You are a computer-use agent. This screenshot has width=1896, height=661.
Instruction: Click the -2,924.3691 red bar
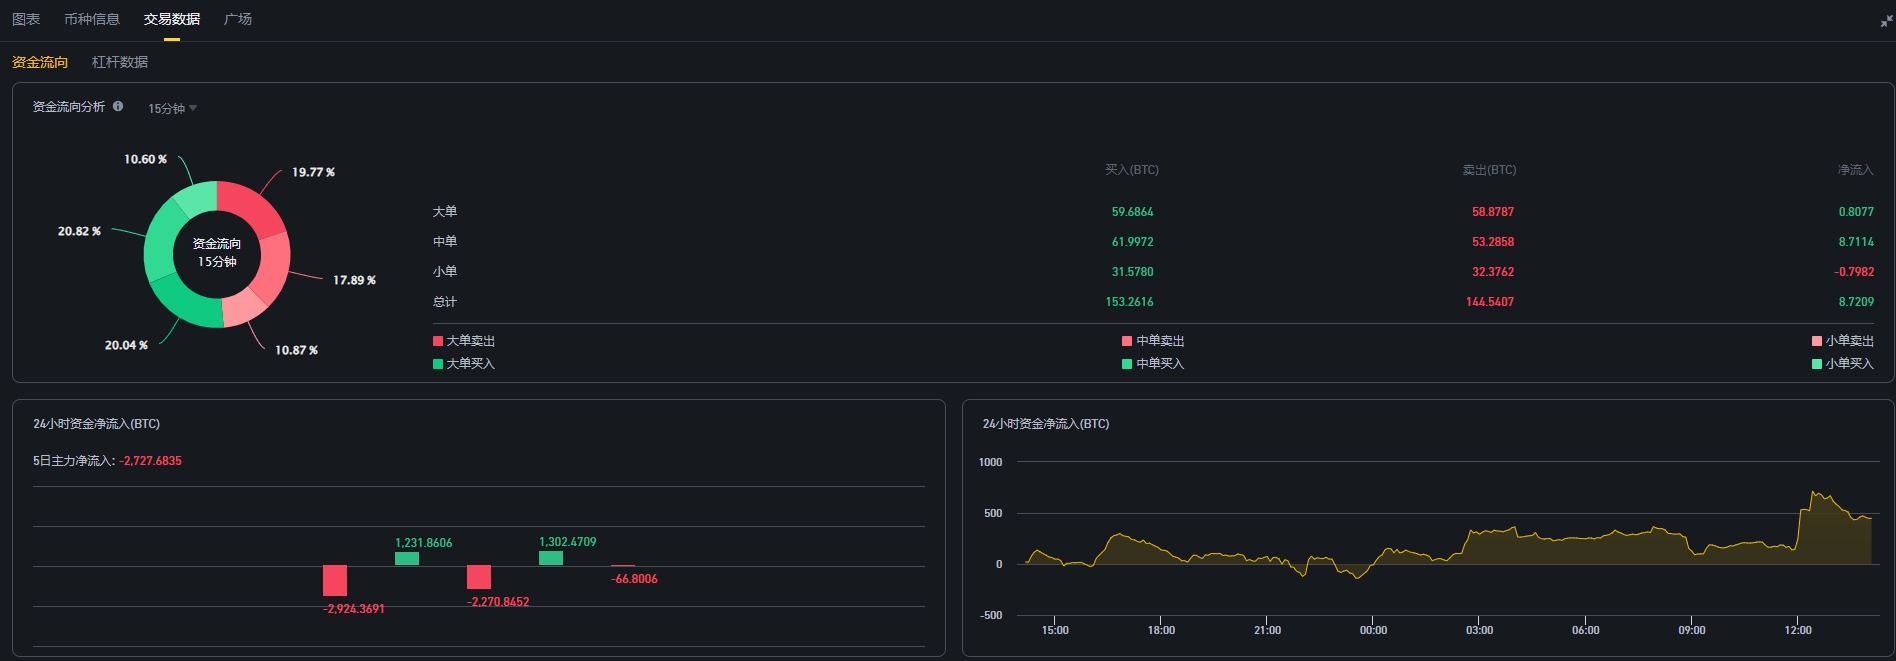click(x=335, y=581)
